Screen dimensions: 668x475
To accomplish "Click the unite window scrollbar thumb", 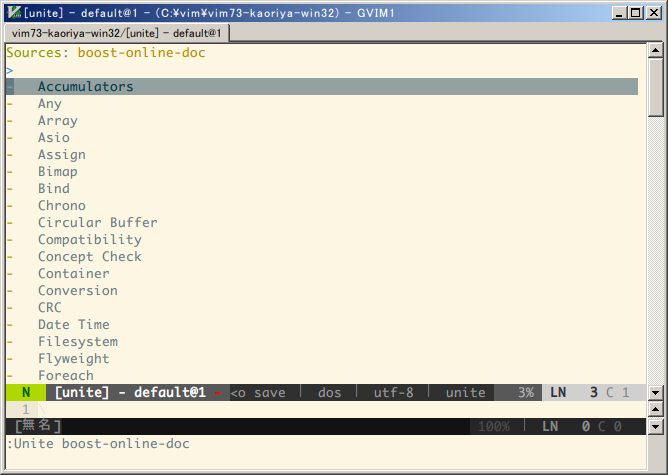I will pos(655,87).
